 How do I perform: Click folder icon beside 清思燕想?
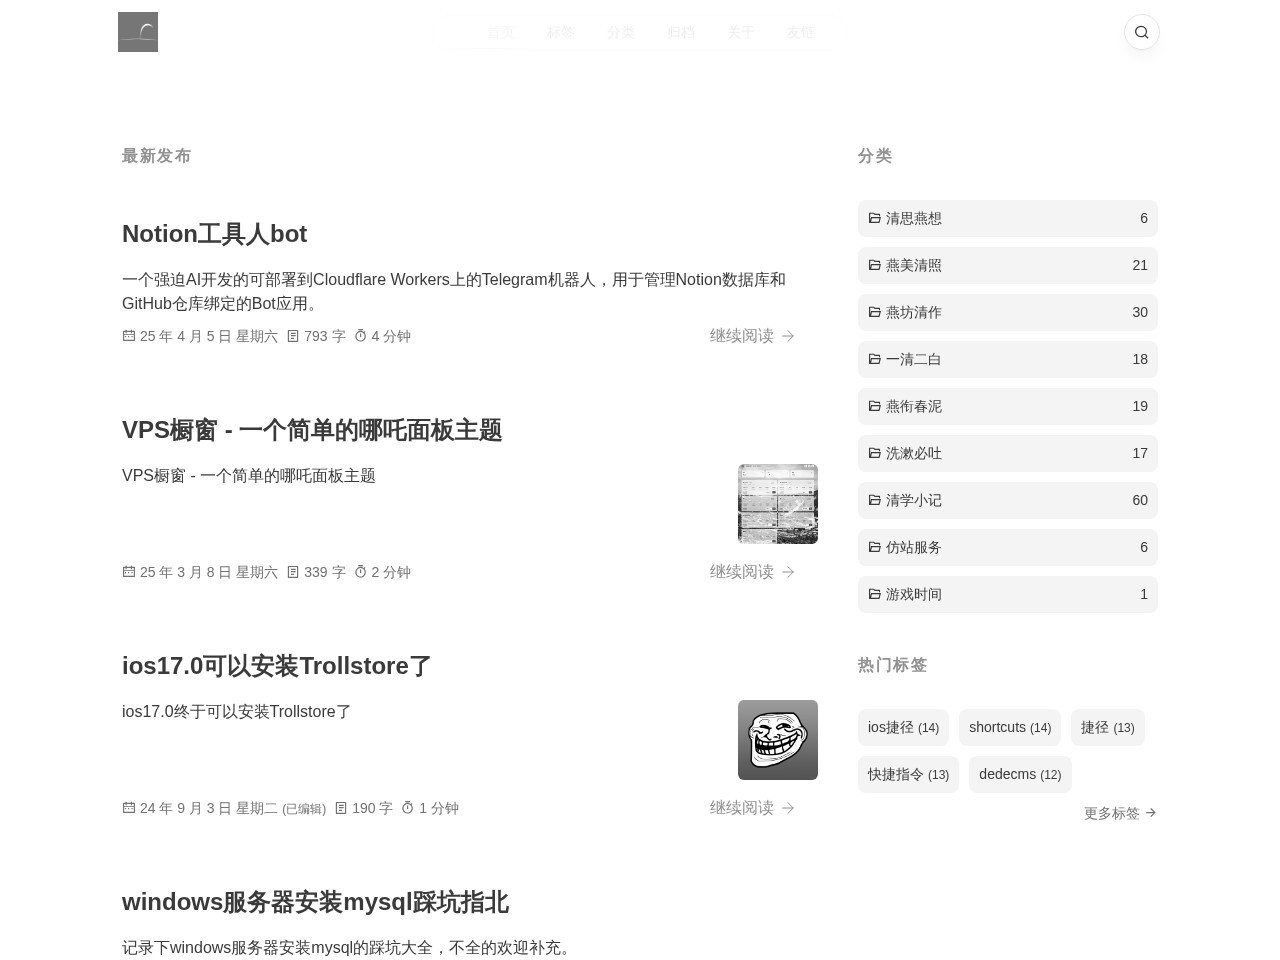point(875,218)
